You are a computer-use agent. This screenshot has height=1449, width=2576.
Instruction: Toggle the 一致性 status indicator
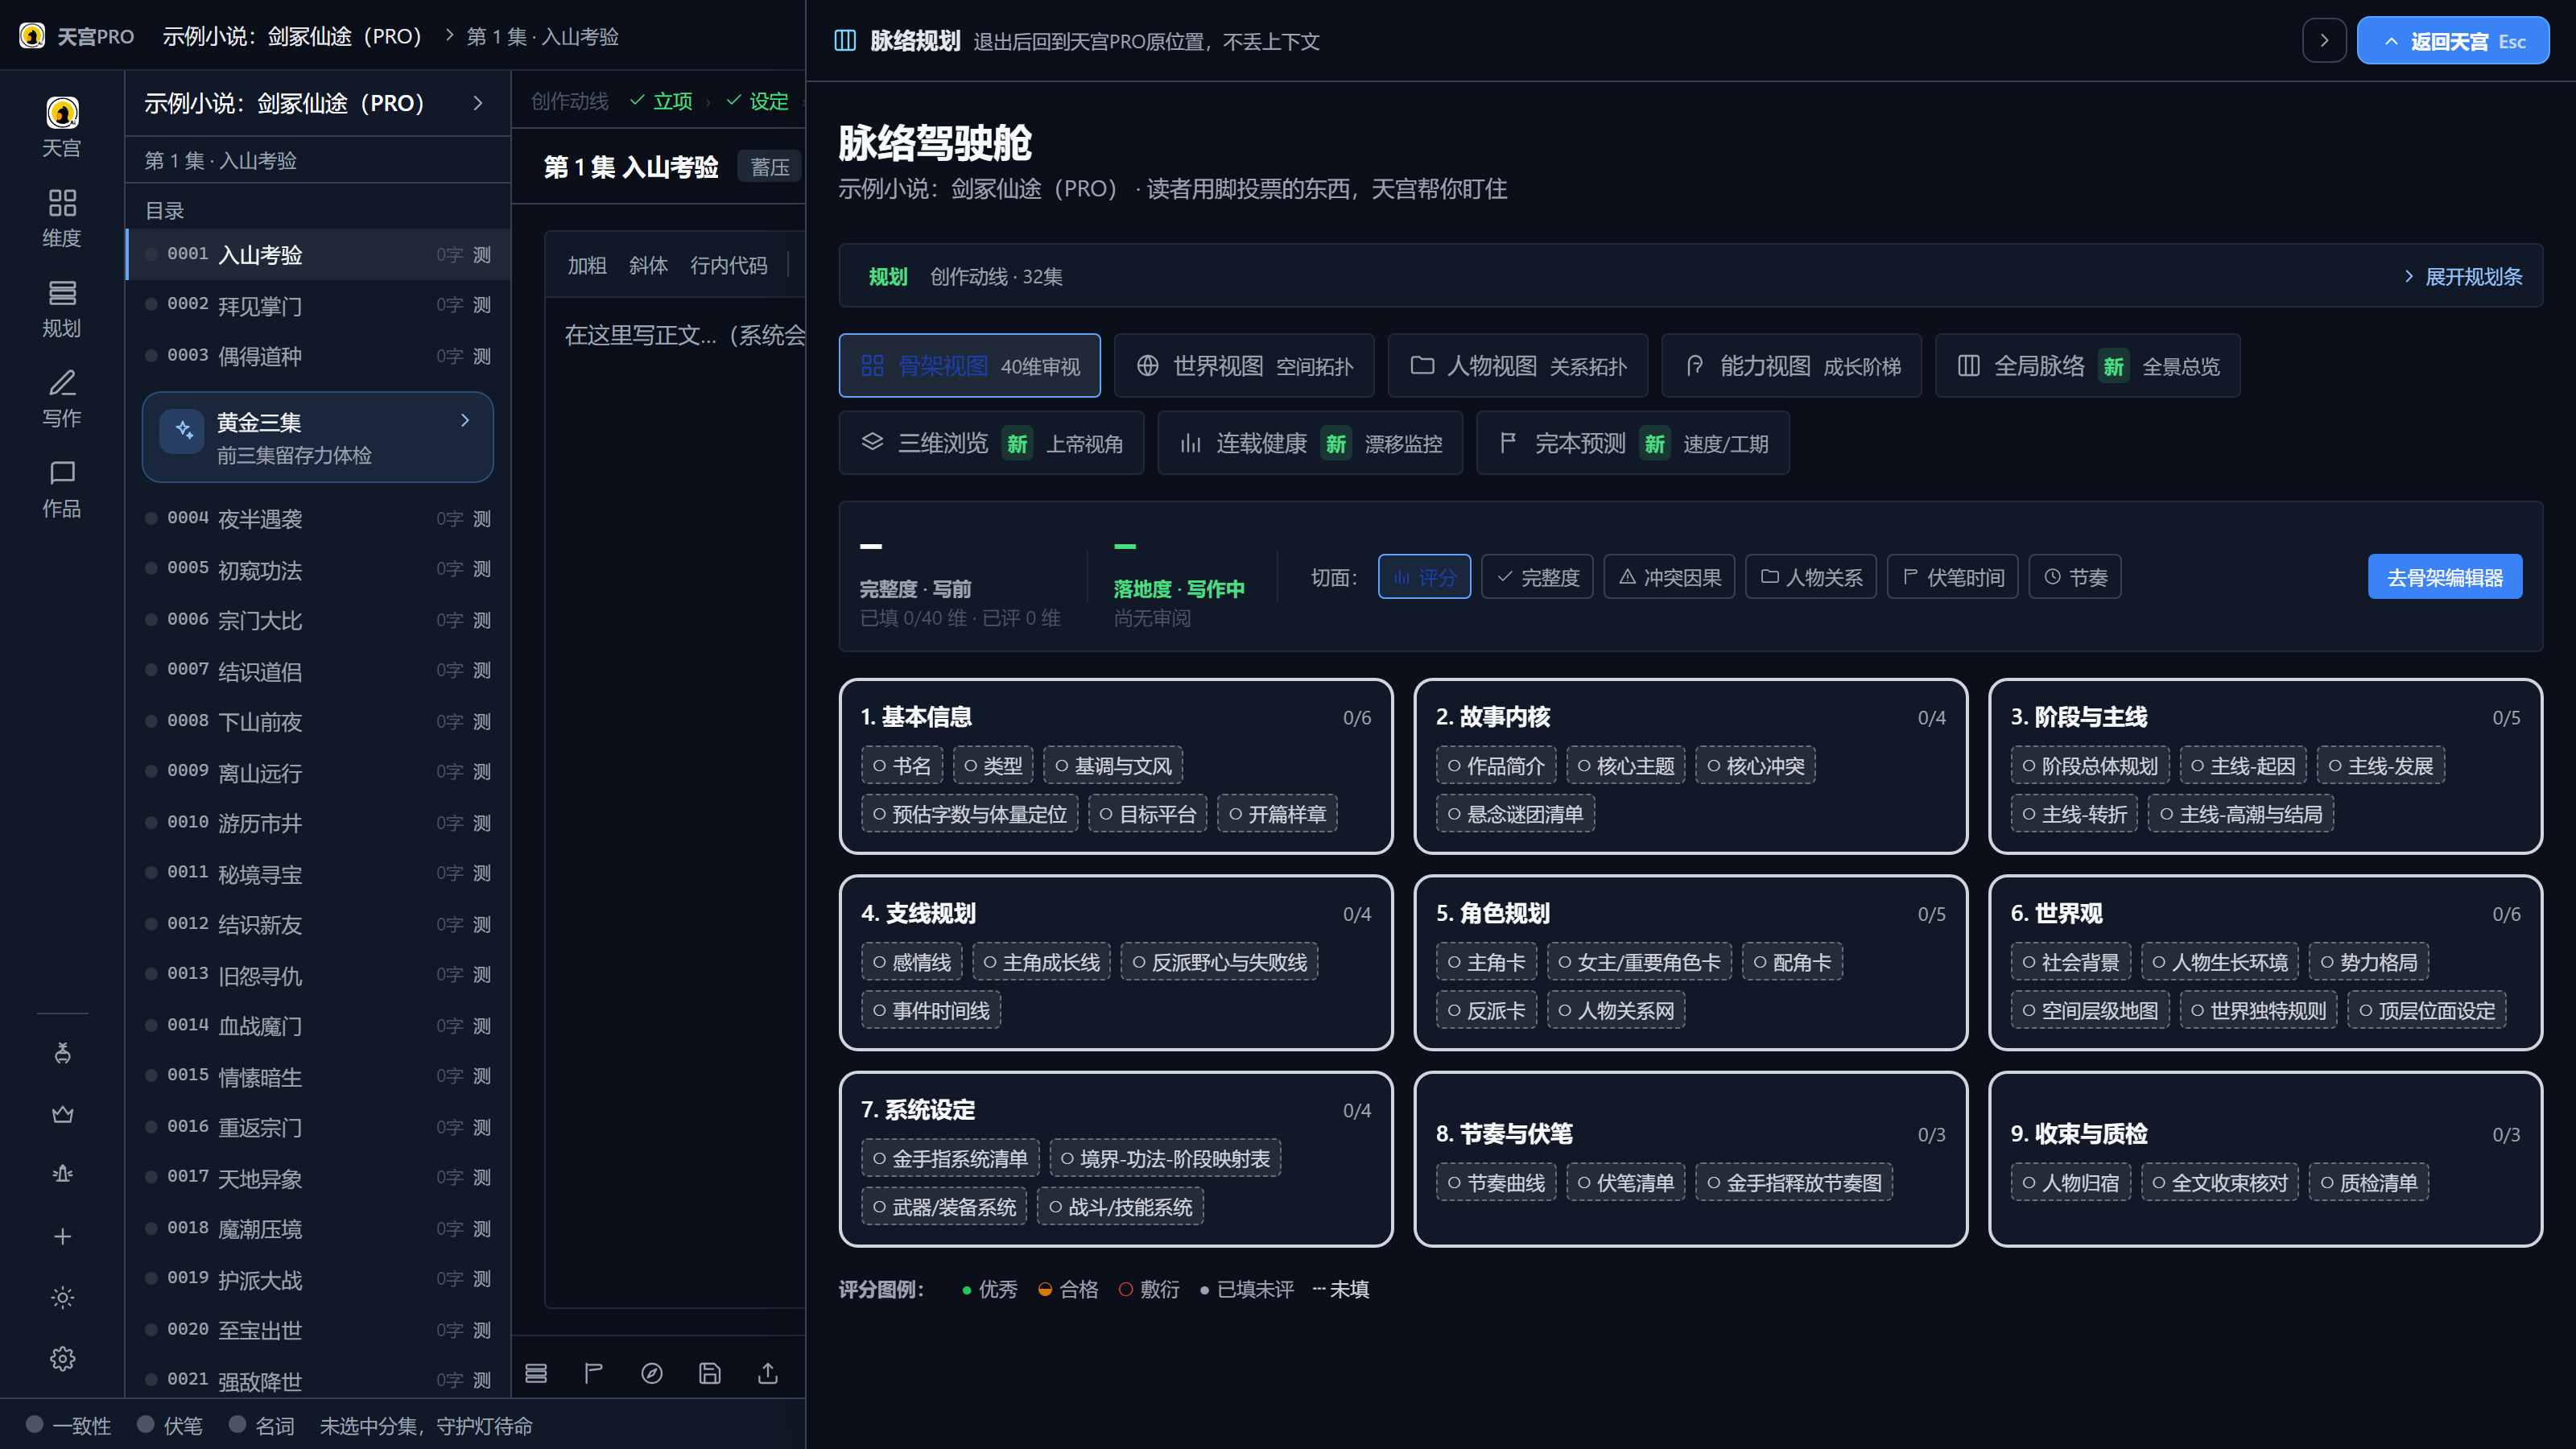[x=68, y=1425]
